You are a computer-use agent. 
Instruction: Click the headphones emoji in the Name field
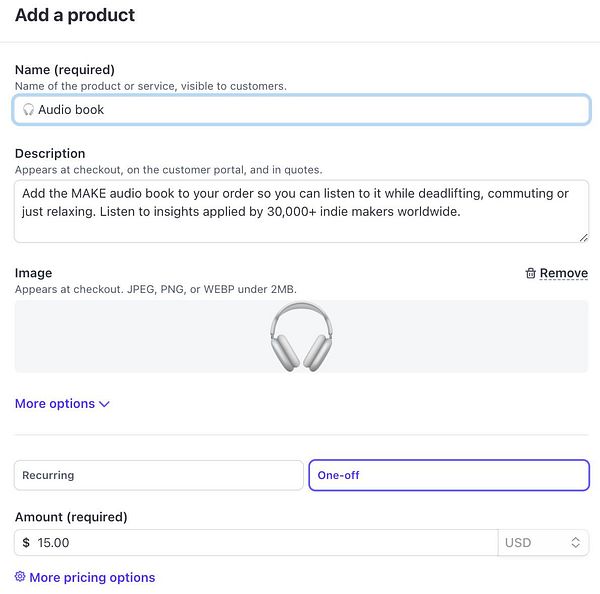point(28,110)
